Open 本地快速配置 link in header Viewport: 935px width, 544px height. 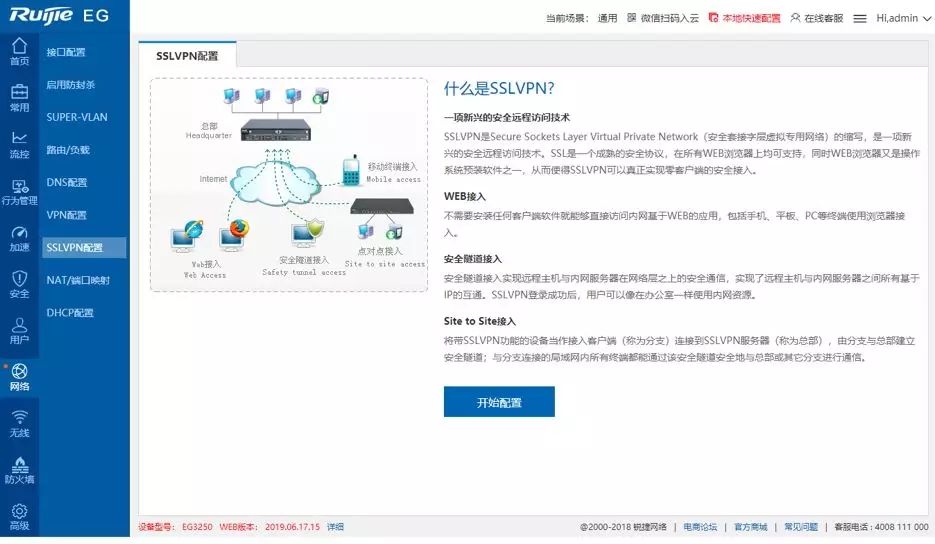(744, 18)
